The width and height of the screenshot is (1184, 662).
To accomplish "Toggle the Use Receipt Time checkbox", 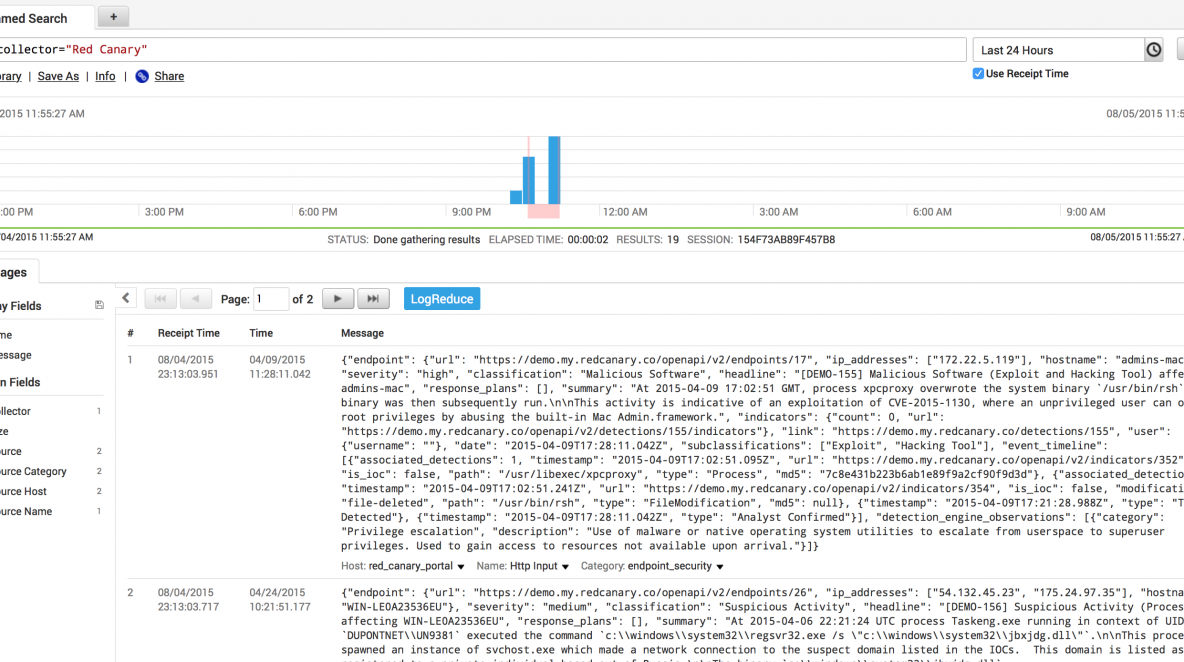I will [978, 74].
